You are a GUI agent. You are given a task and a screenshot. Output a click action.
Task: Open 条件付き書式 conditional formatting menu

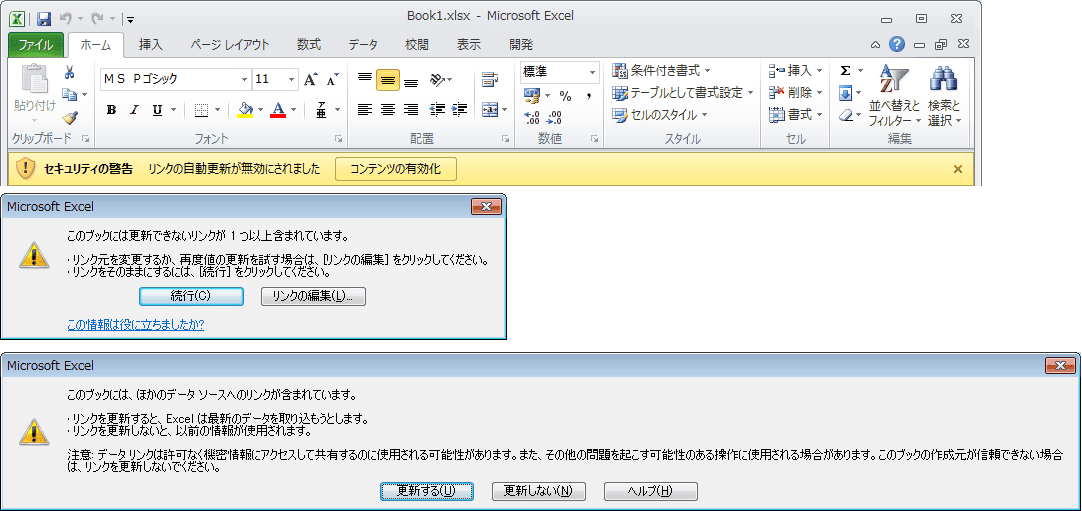[x=662, y=70]
